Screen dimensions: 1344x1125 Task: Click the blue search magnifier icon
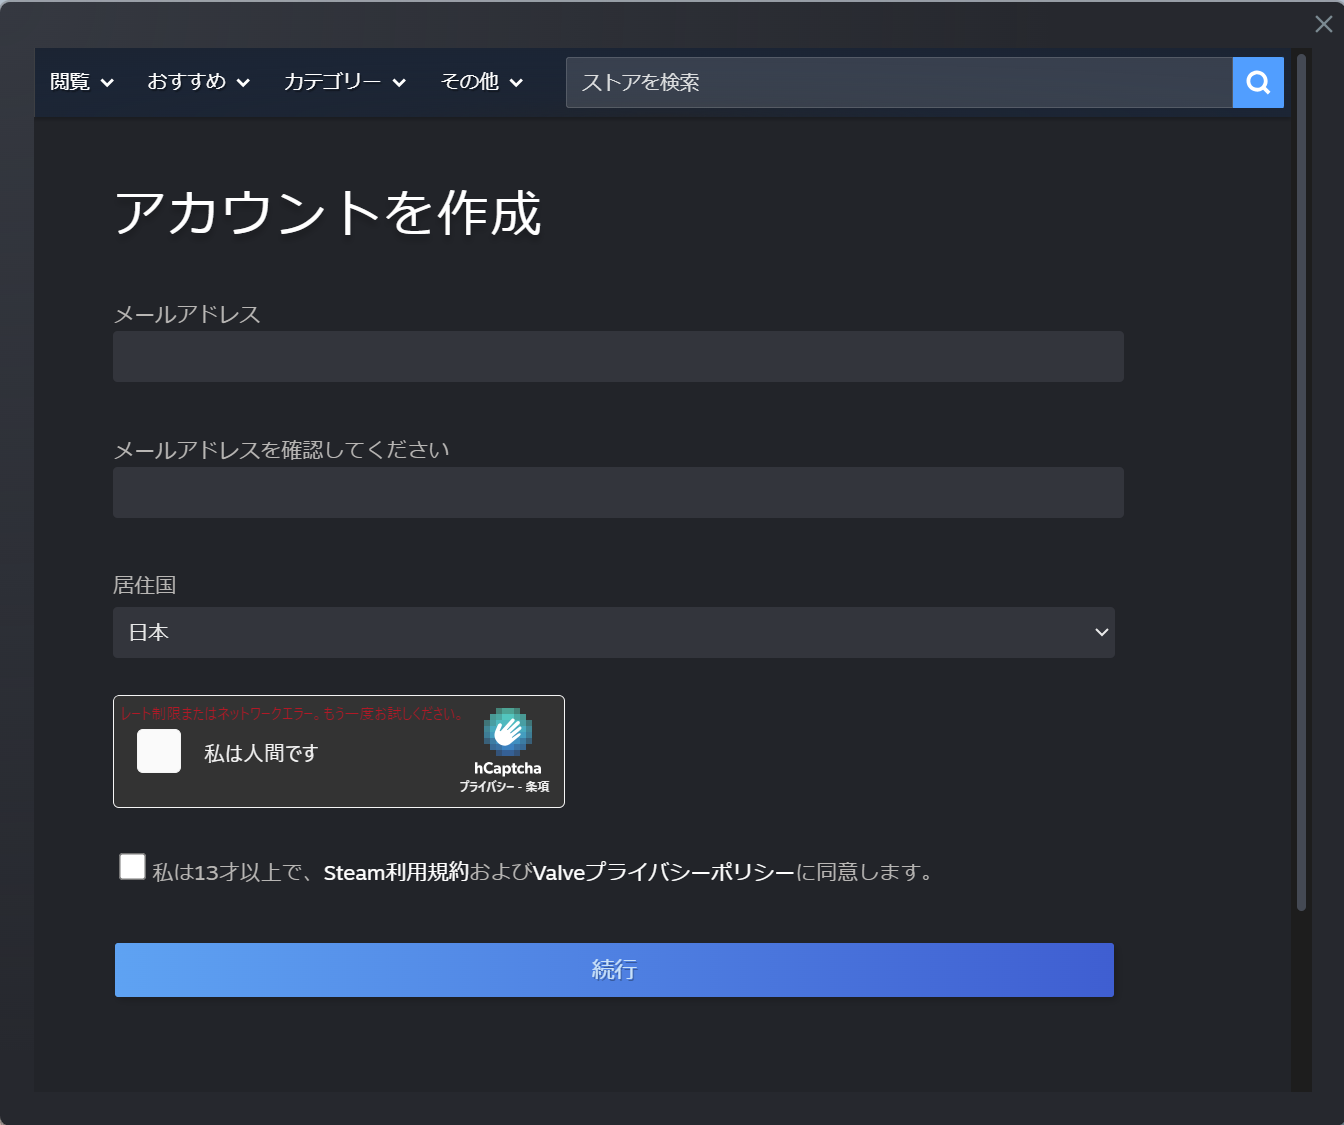(1257, 82)
